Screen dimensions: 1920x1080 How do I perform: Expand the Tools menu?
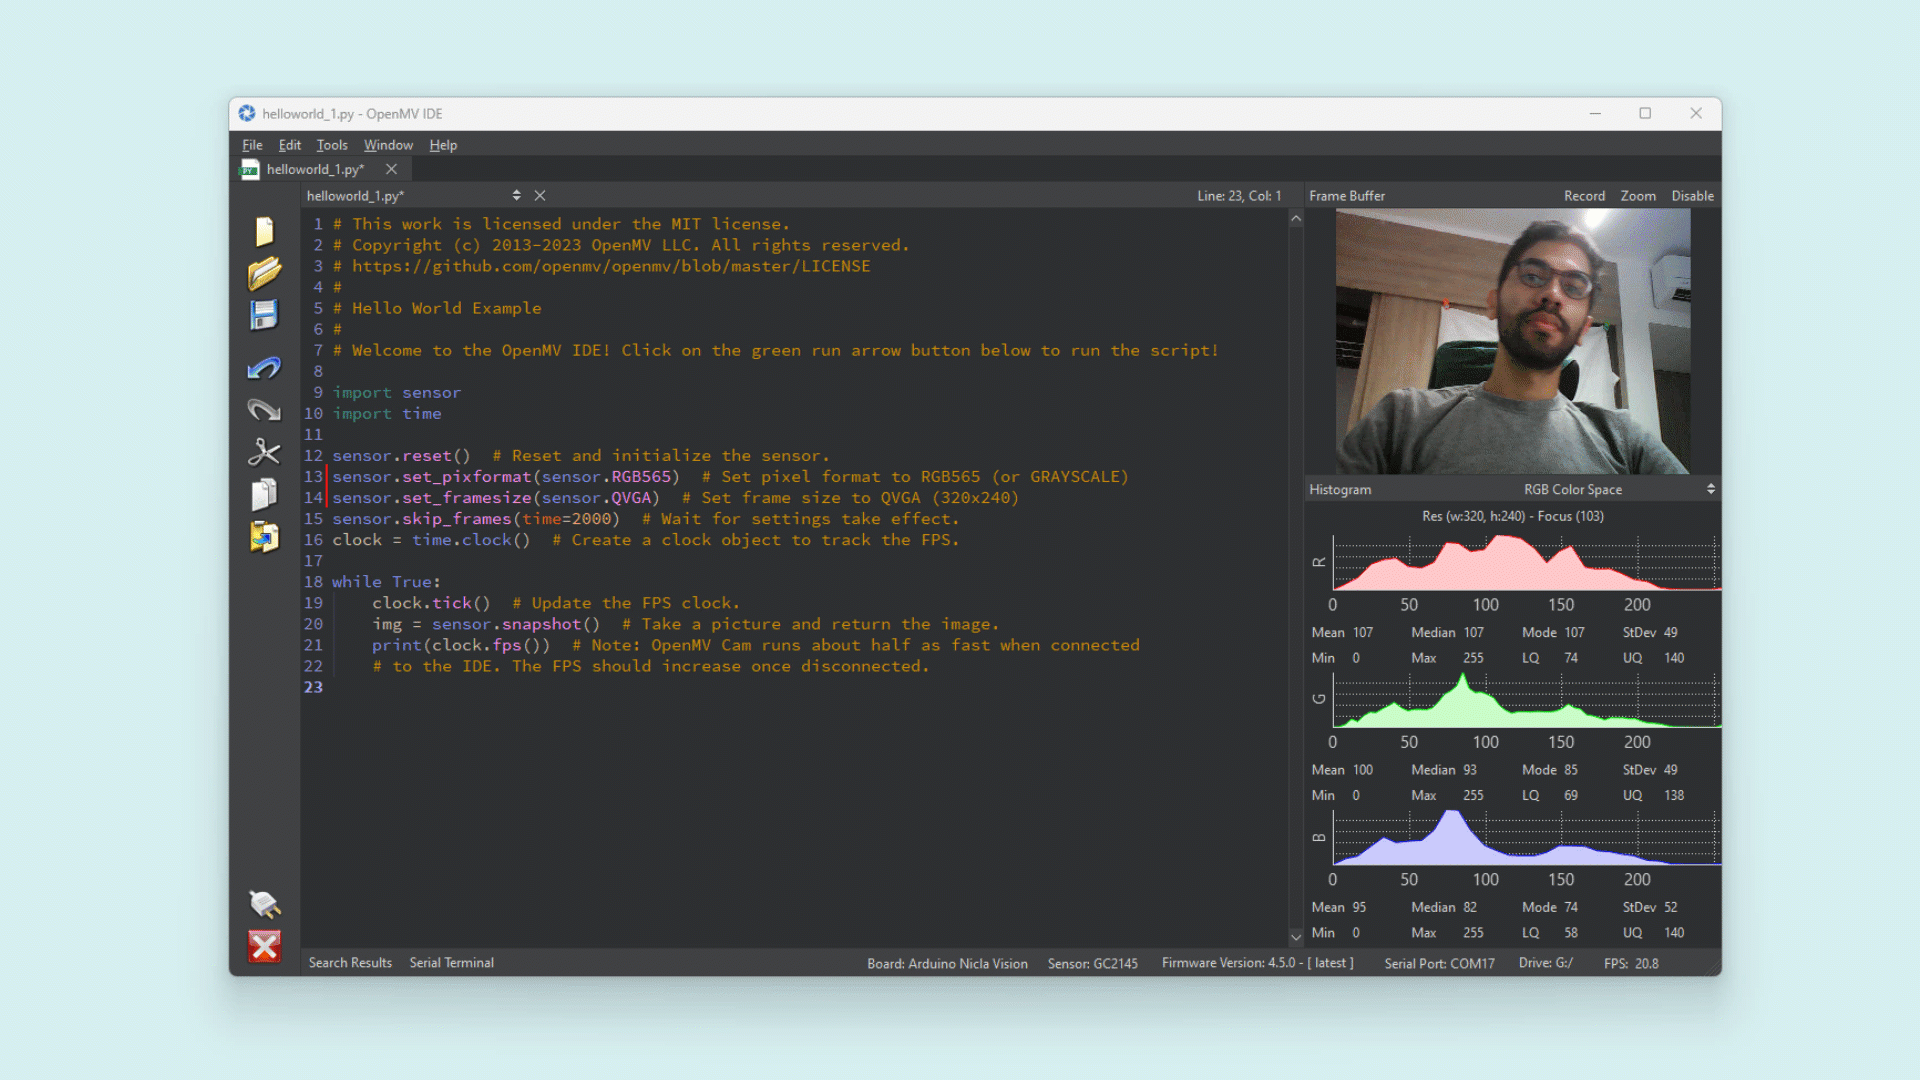[x=332, y=145]
